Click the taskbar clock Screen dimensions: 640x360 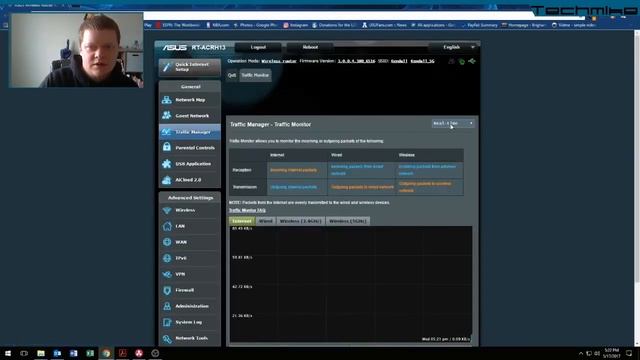612,353
